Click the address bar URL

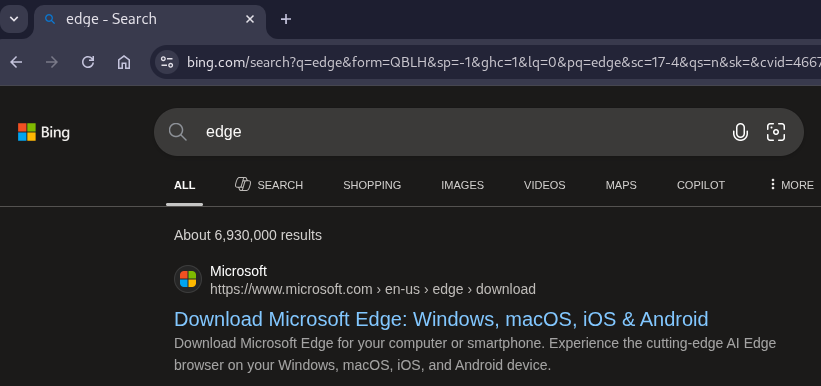(503, 62)
